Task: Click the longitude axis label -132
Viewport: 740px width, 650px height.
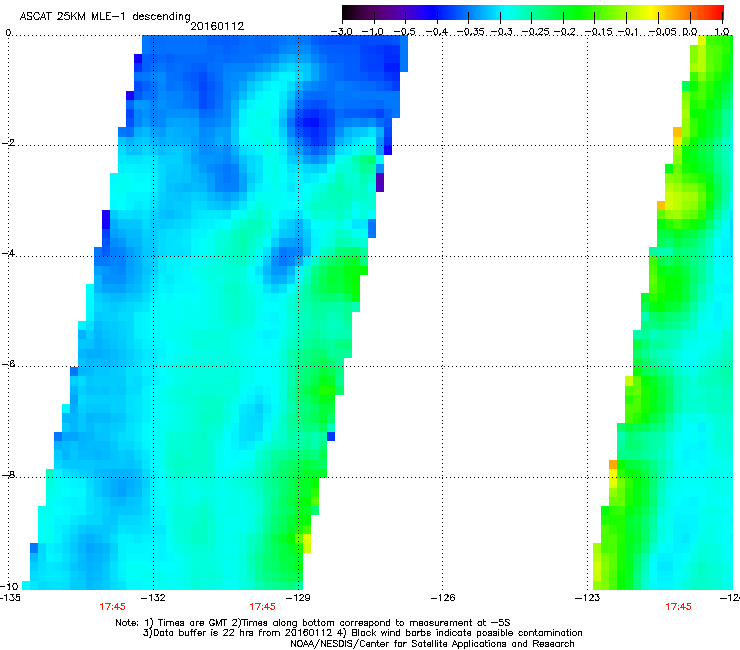Action: coord(153,598)
